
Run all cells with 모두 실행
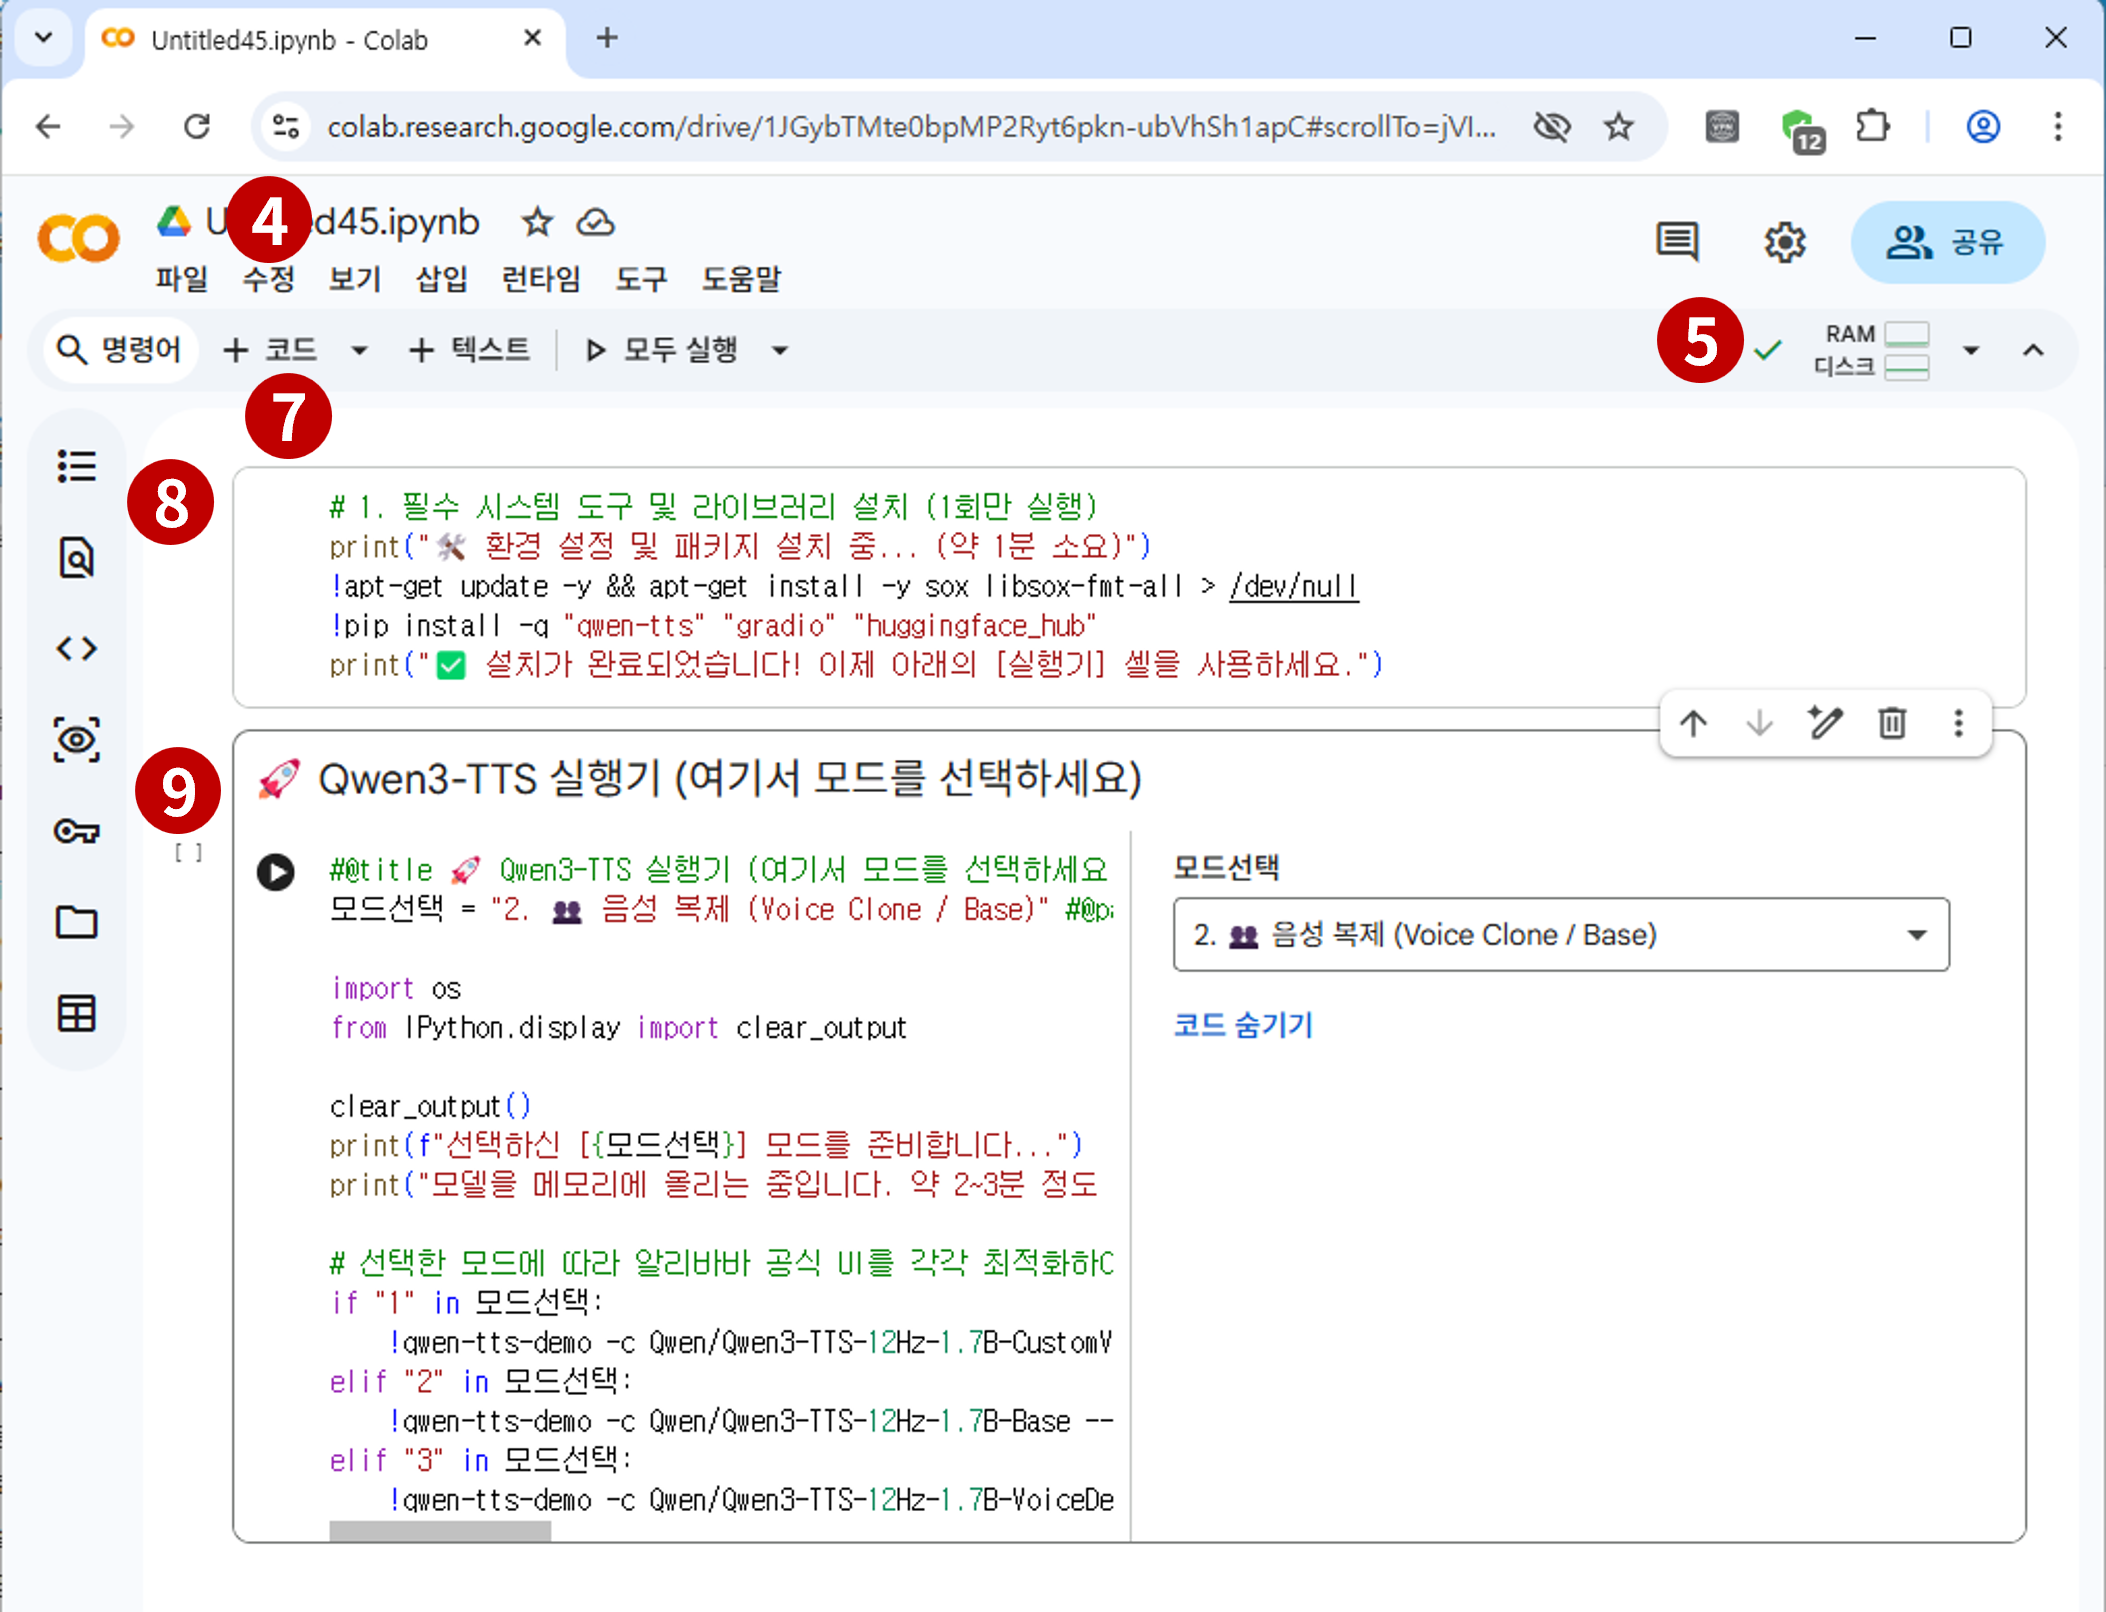pos(662,349)
